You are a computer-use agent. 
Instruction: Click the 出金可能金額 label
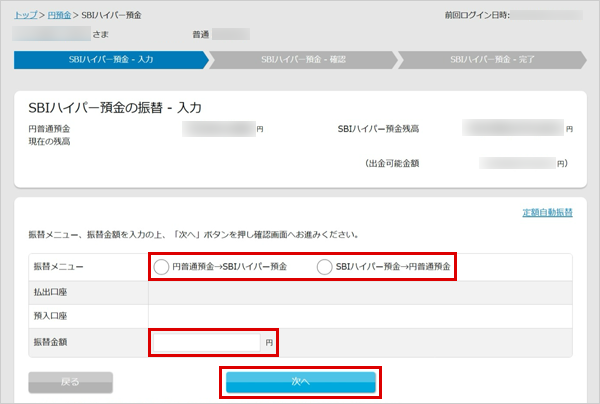pyautogui.click(x=395, y=163)
